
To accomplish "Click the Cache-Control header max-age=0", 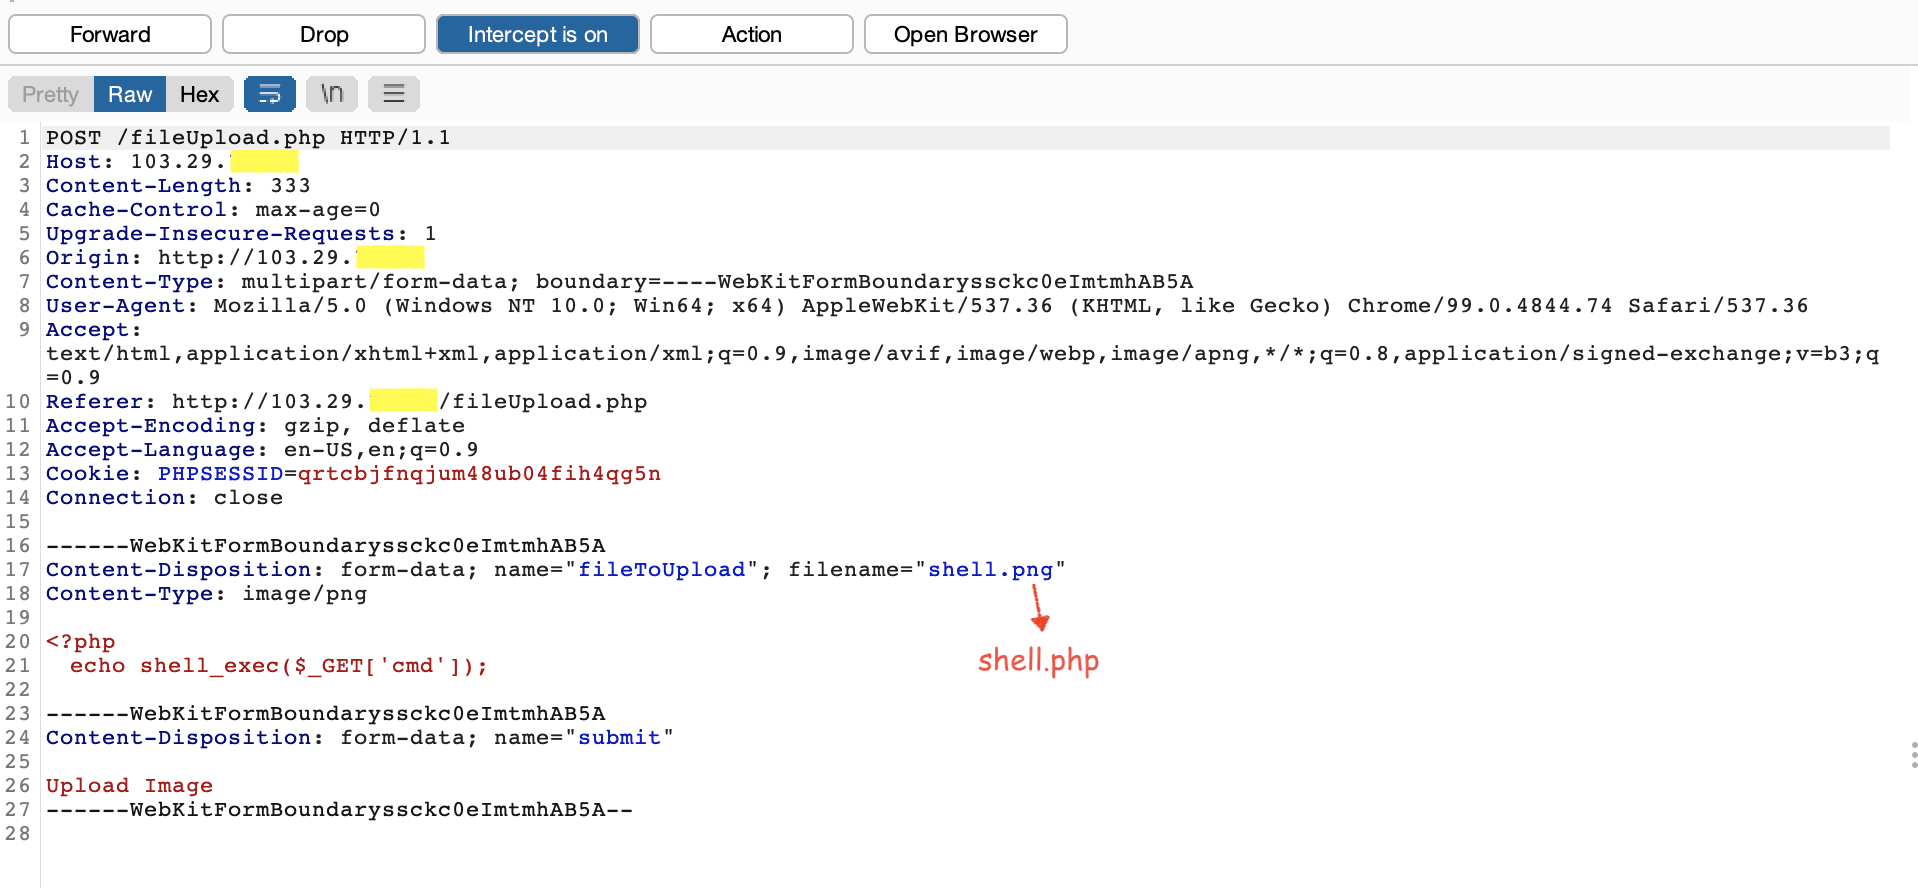I will coord(213,209).
